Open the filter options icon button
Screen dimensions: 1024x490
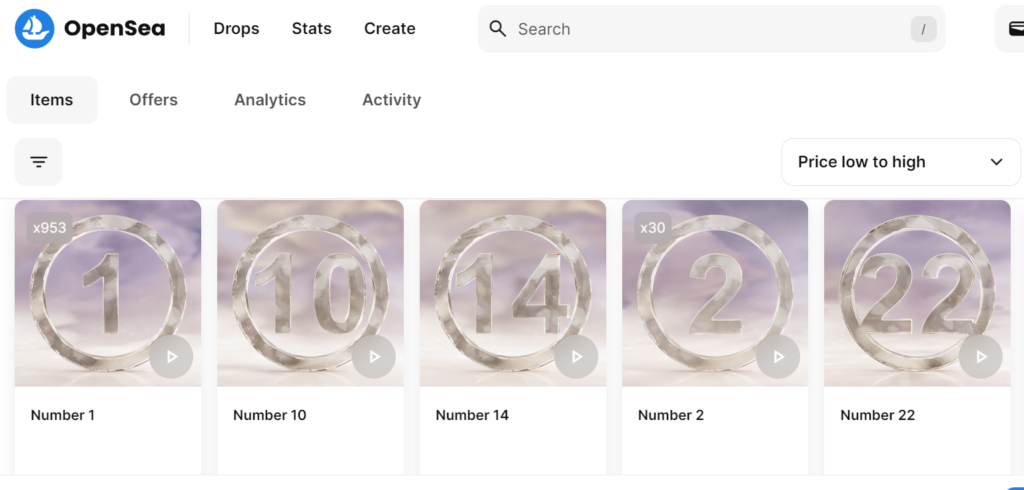coord(39,162)
